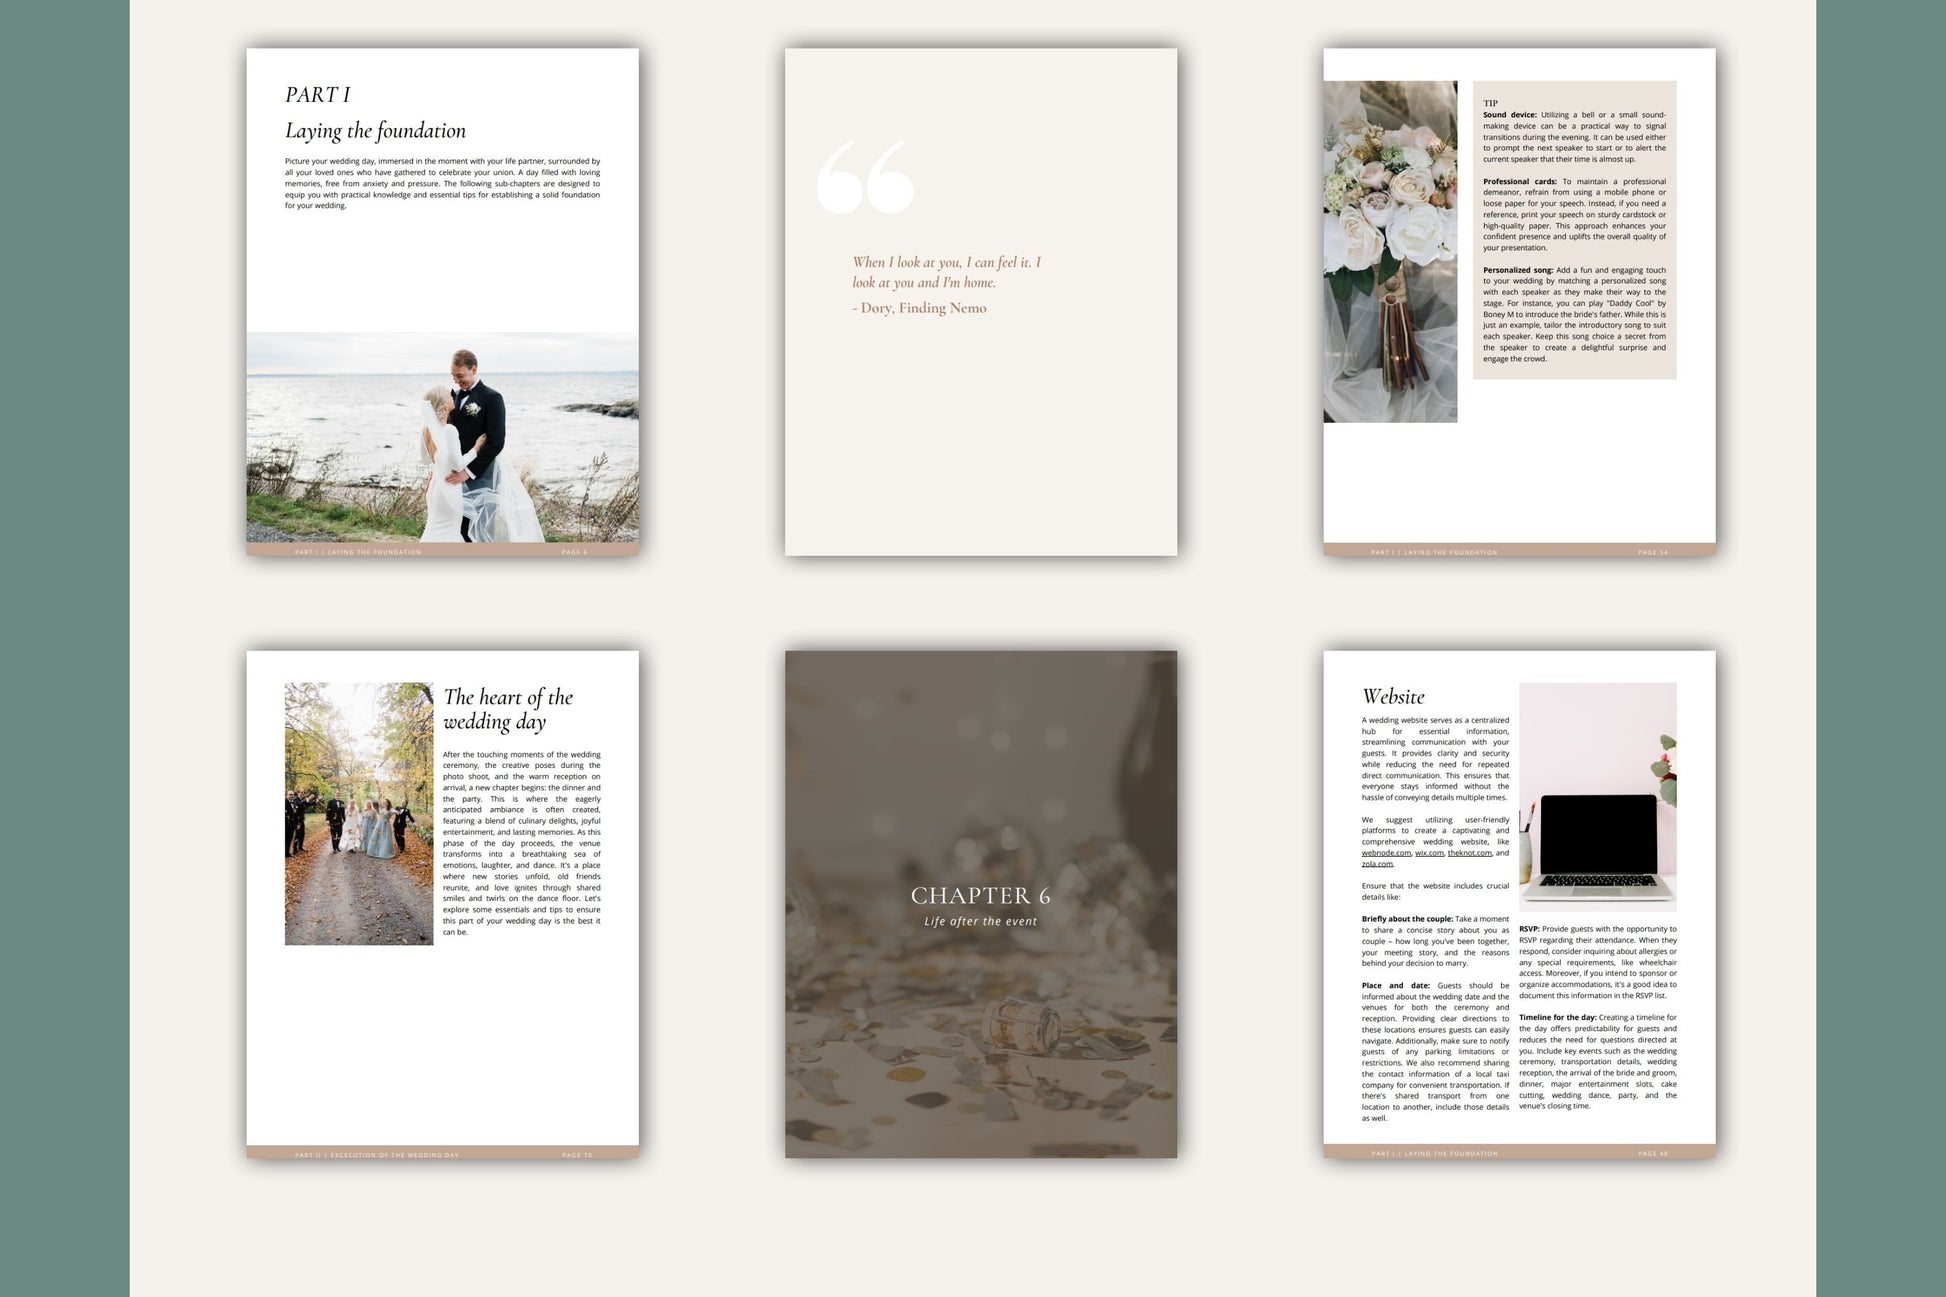Viewport: 1946px width, 1297px height.
Task: Open the 'PART I Laying the foundation' page thumbnail
Action: [442, 302]
